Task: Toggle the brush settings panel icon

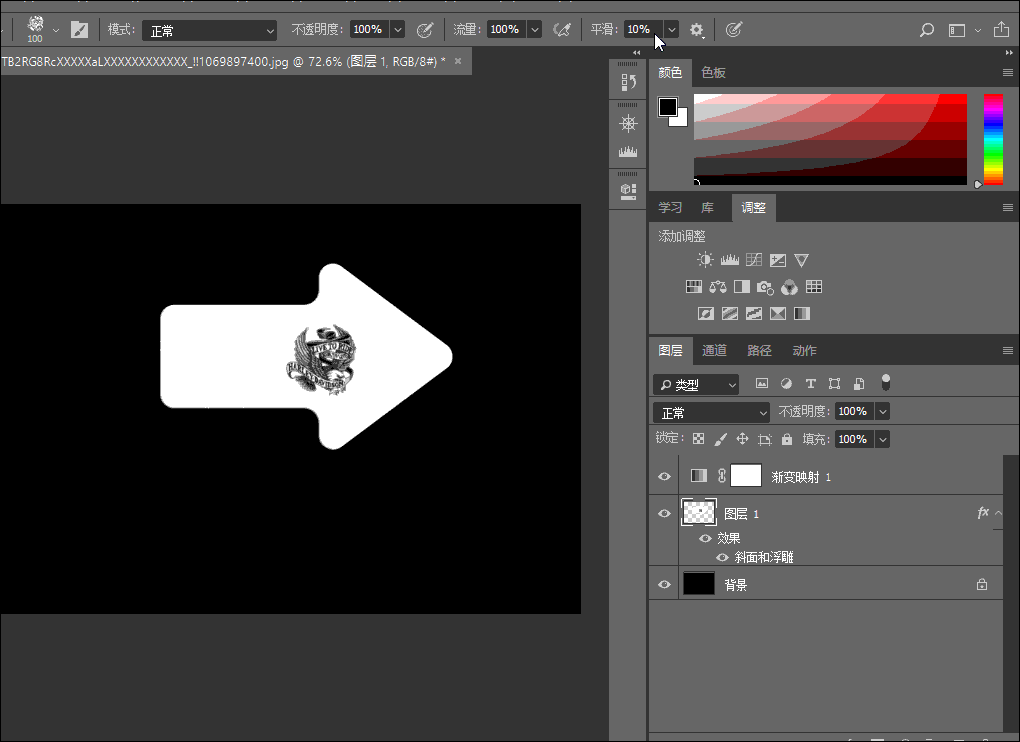Action: pos(79,30)
